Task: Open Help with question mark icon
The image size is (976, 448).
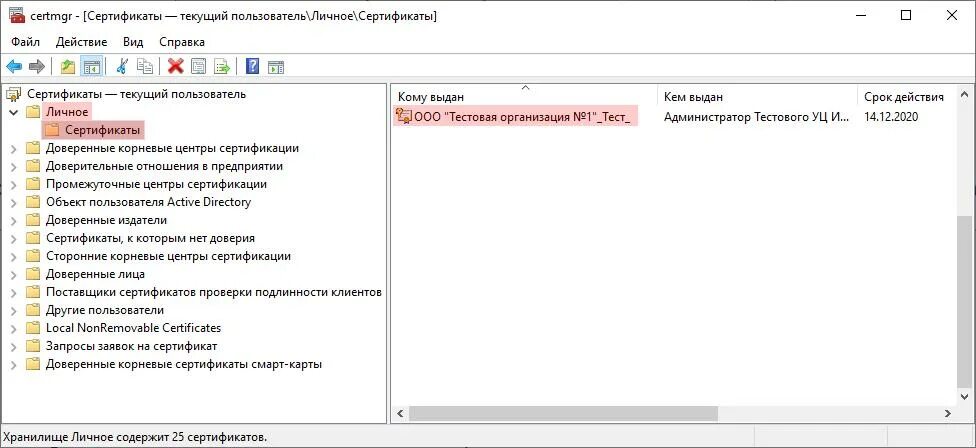Action: (x=252, y=66)
